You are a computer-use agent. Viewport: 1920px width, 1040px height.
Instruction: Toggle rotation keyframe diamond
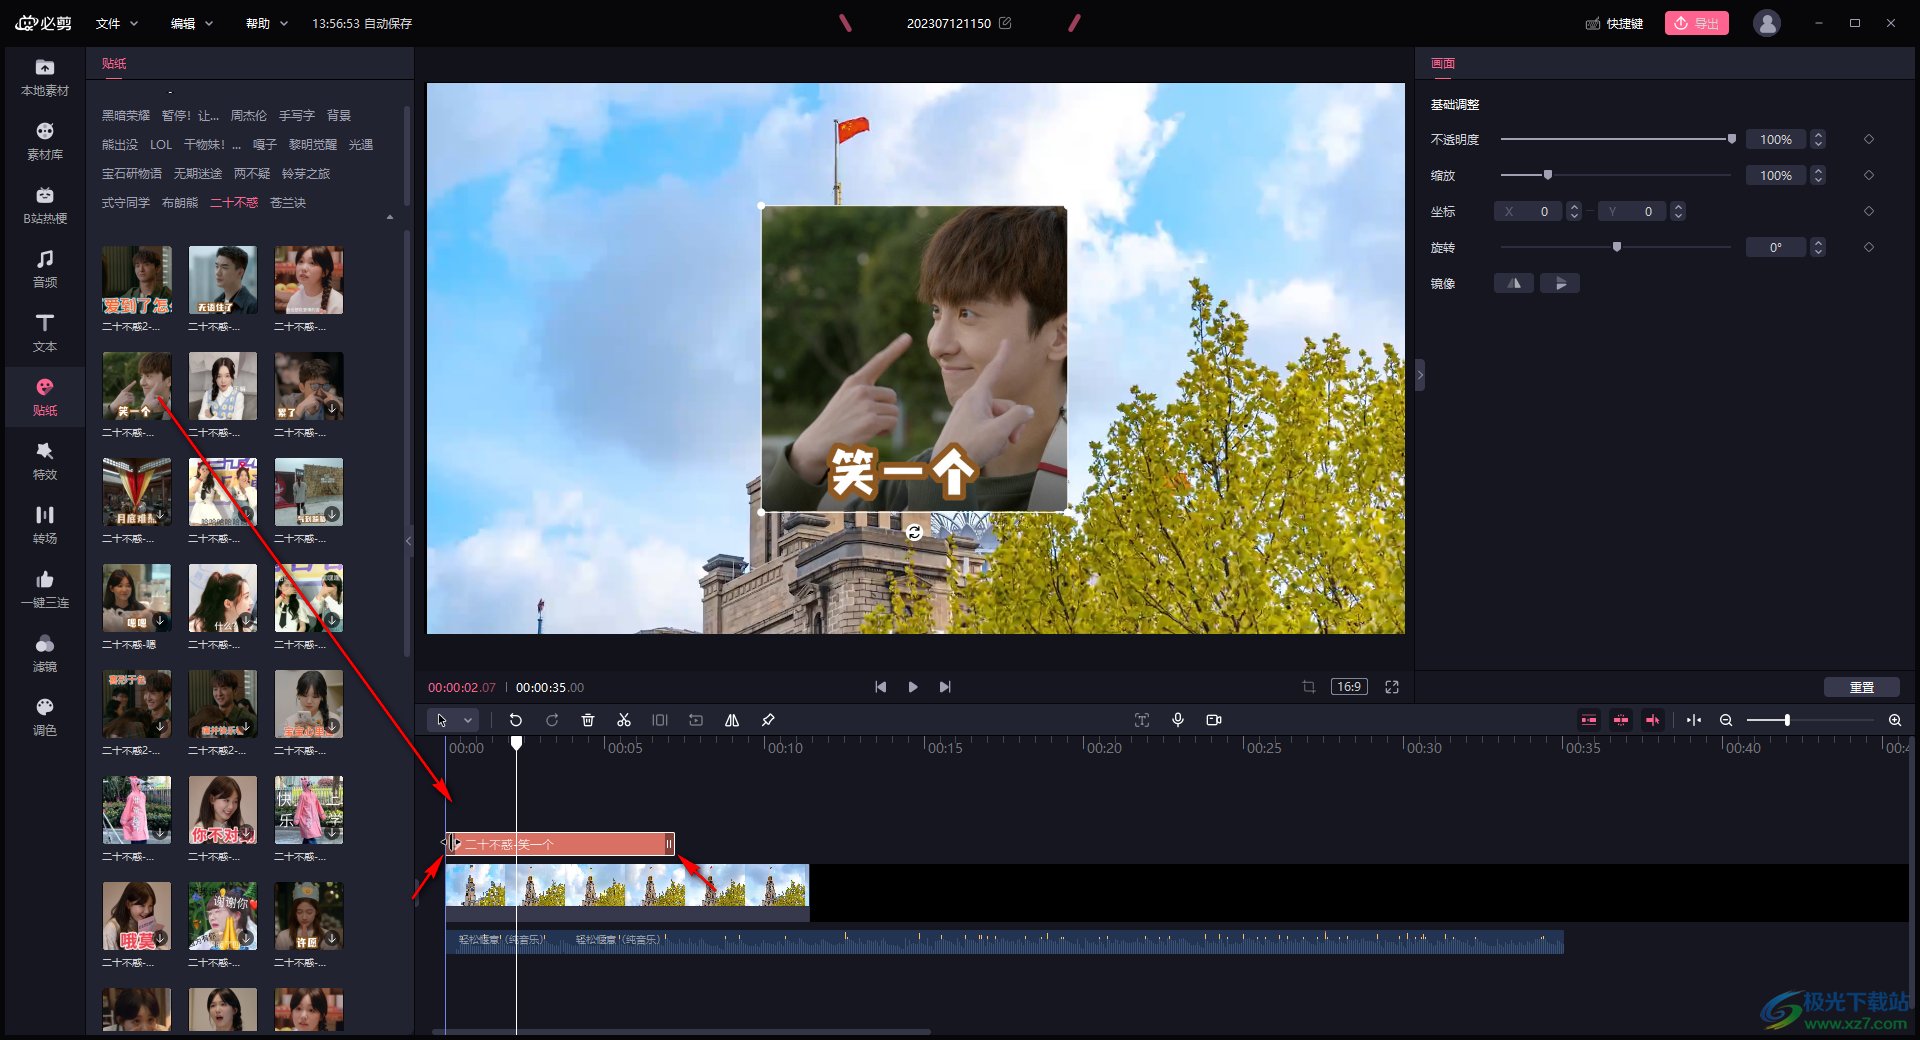pyautogui.click(x=1869, y=247)
